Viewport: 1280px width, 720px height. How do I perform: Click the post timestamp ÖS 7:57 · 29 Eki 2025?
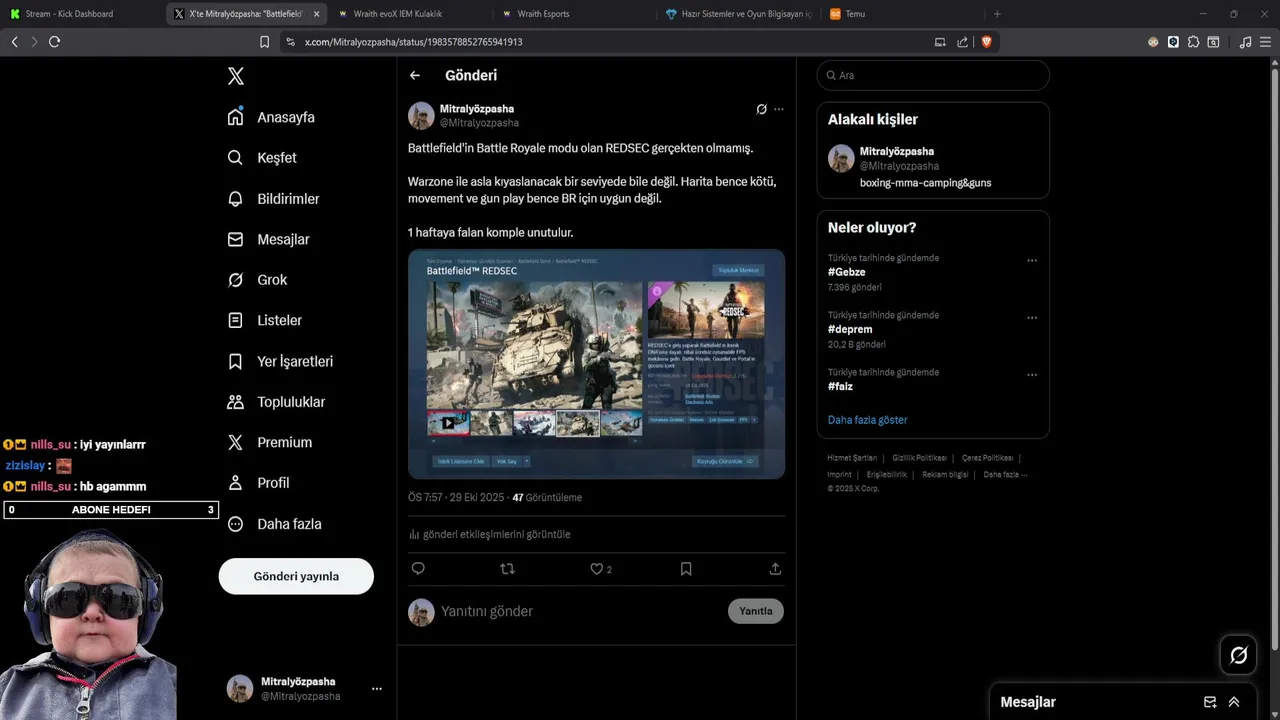click(x=454, y=497)
